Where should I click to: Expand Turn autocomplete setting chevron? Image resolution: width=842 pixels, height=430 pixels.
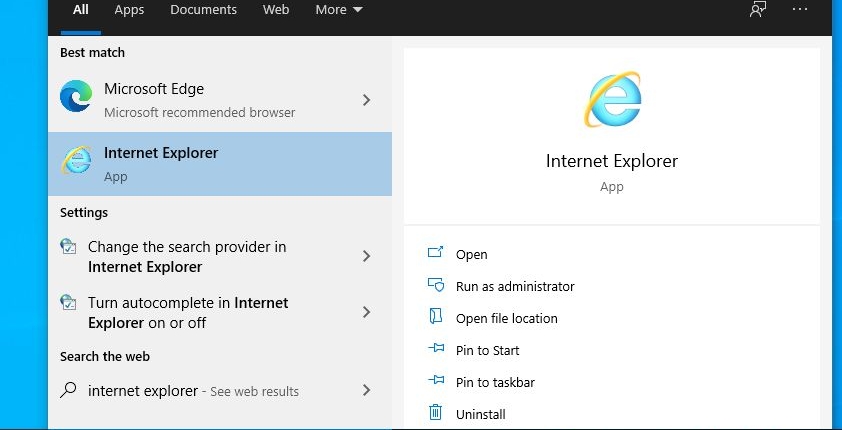(x=367, y=312)
